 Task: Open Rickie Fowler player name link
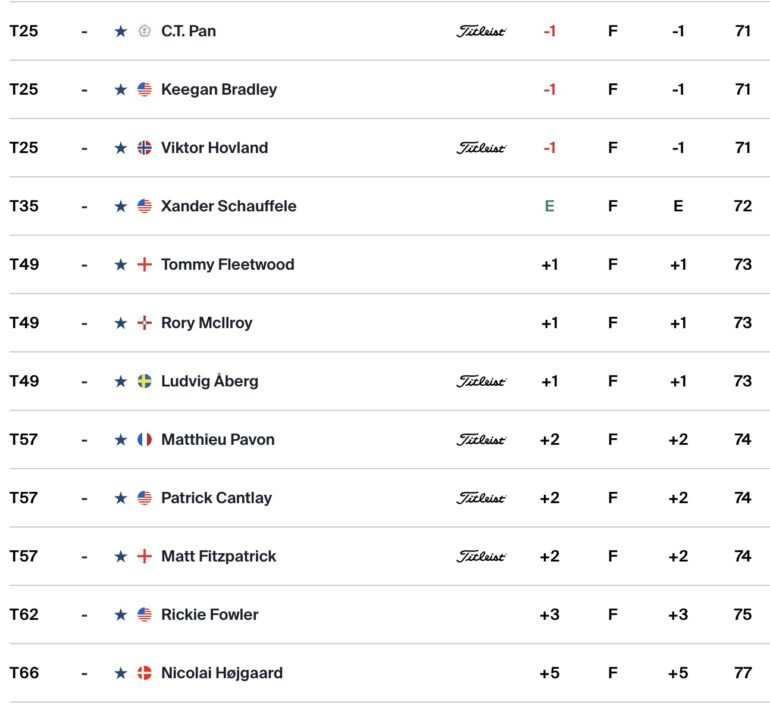(210, 615)
